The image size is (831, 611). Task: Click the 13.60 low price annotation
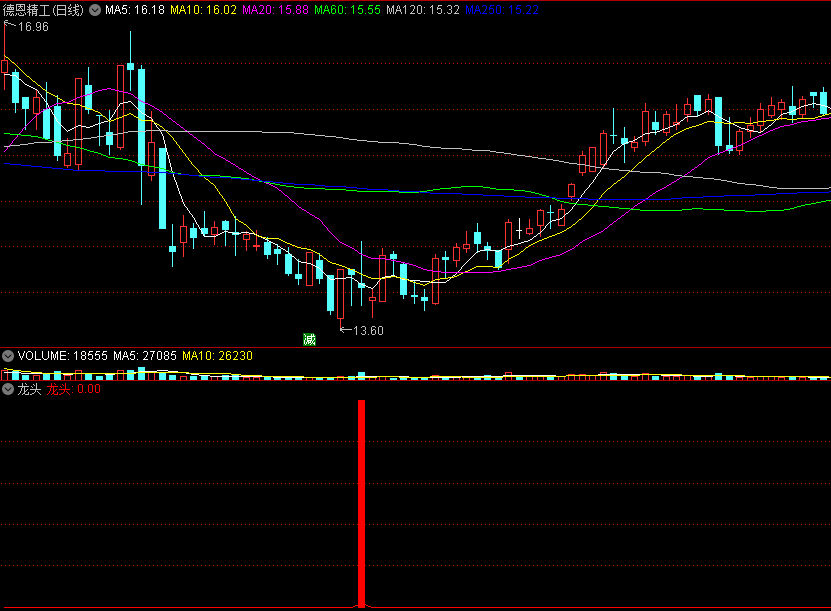[x=368, y=331]
